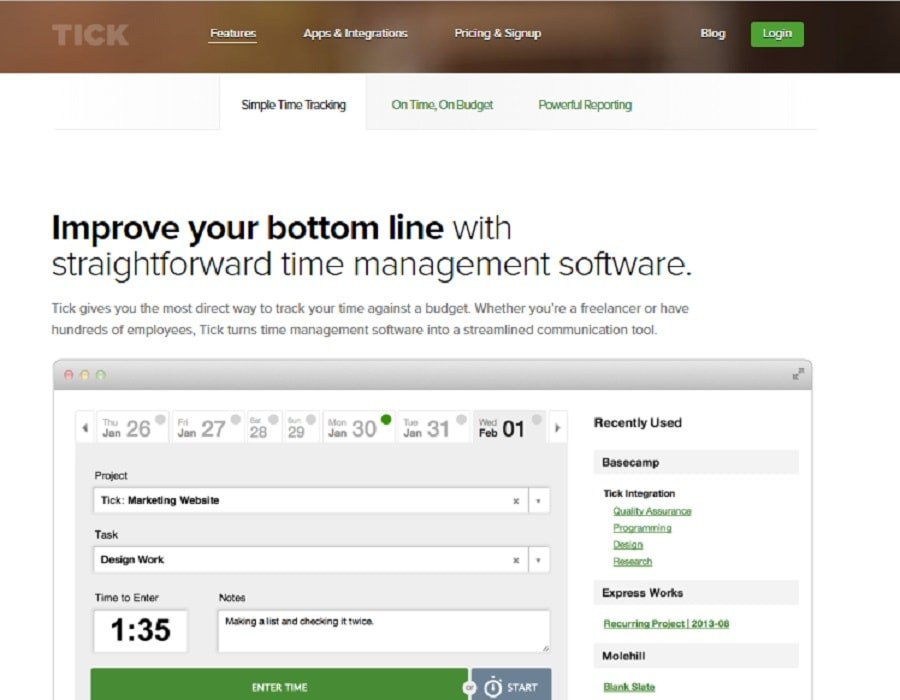
Task: Click the Tick: Marketing Website field
Action: point(310,500)
